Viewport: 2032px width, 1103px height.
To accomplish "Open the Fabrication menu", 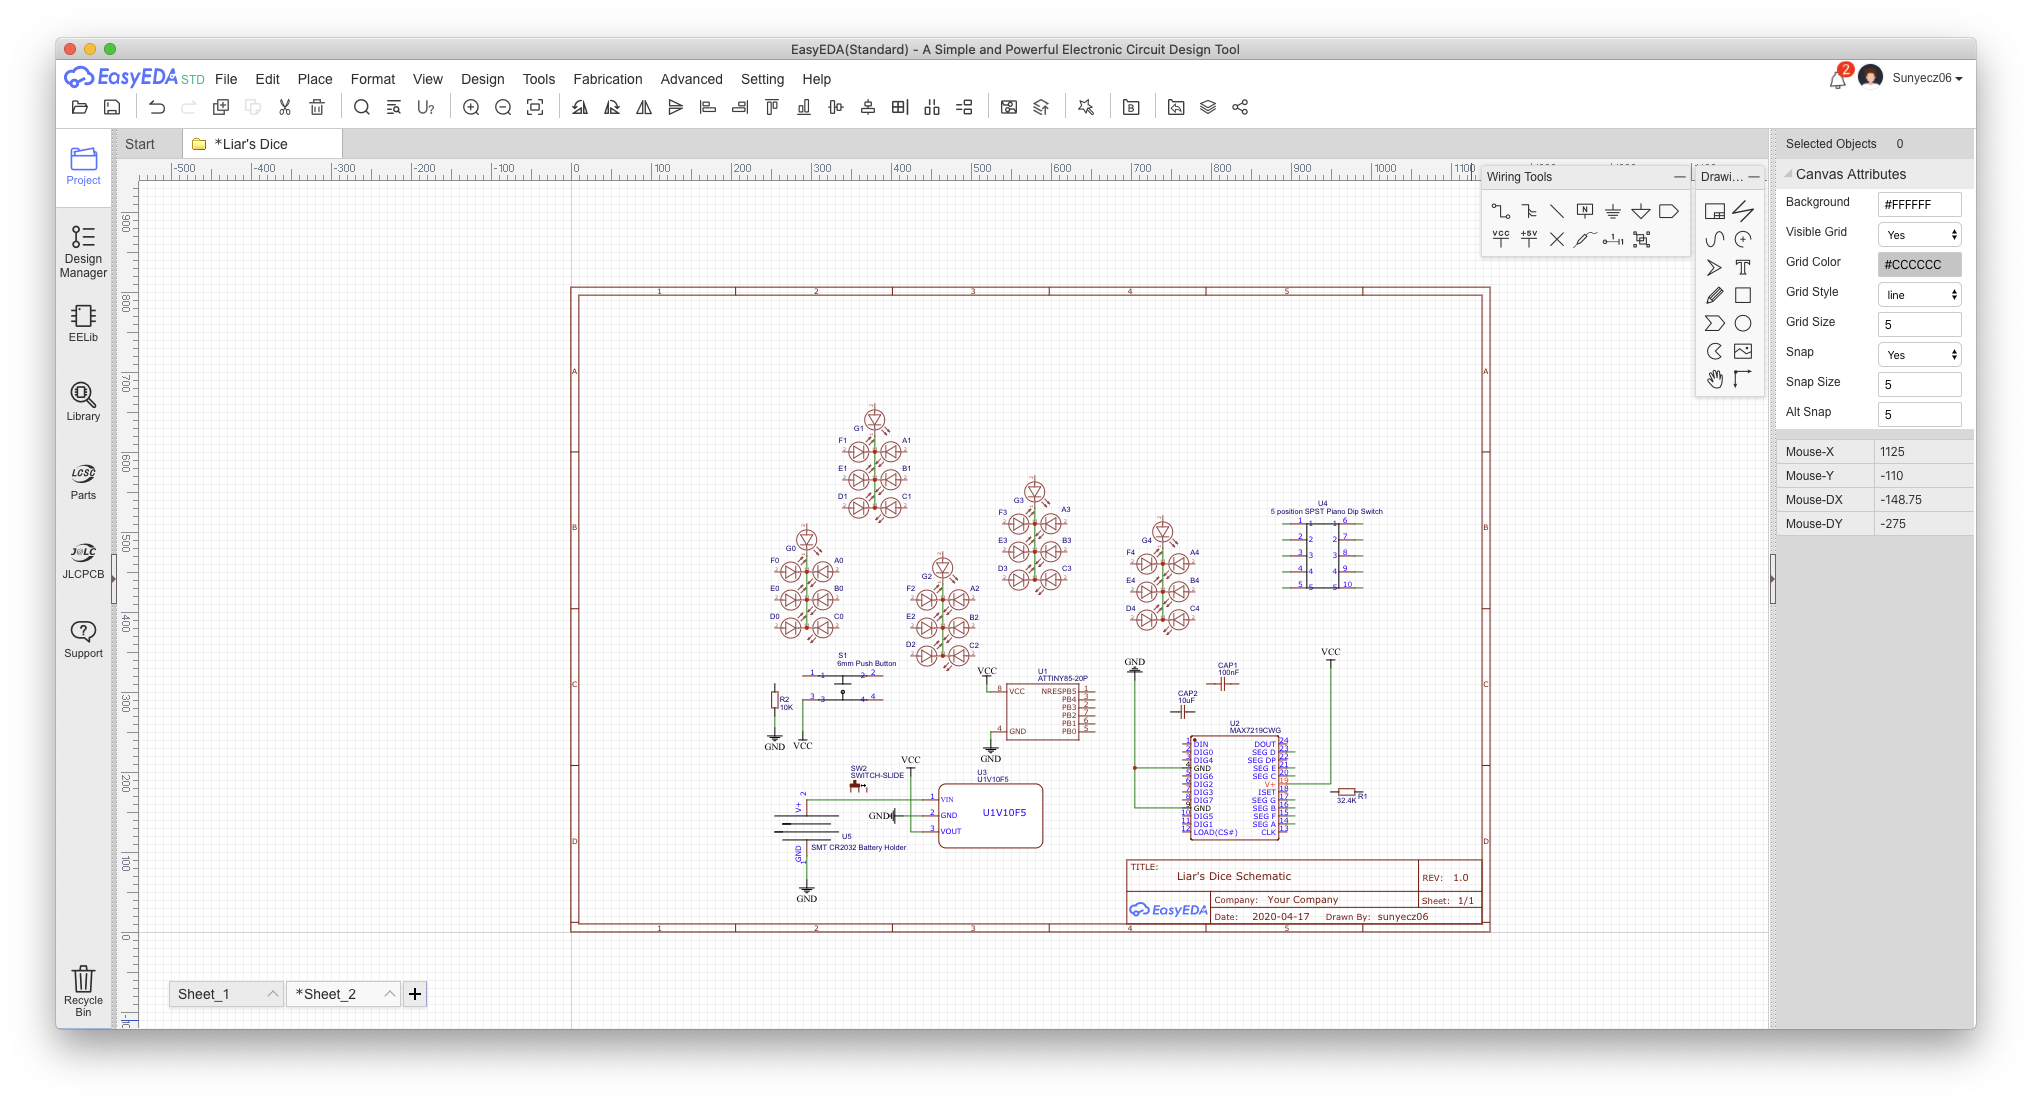I will pos(607,79).
